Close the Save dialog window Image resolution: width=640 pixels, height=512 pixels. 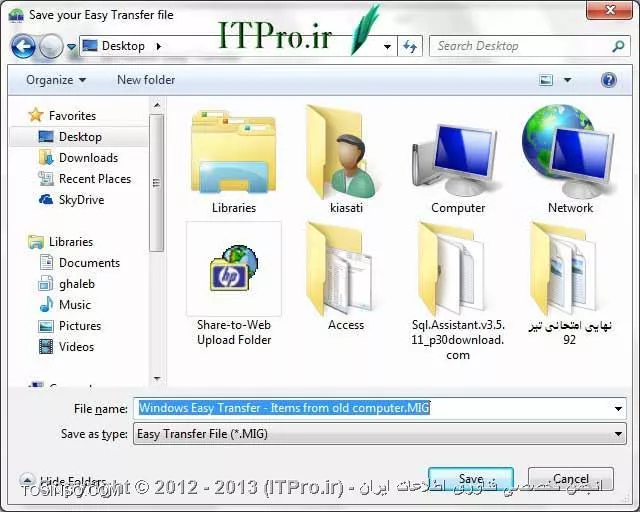[x=609, y=9]
